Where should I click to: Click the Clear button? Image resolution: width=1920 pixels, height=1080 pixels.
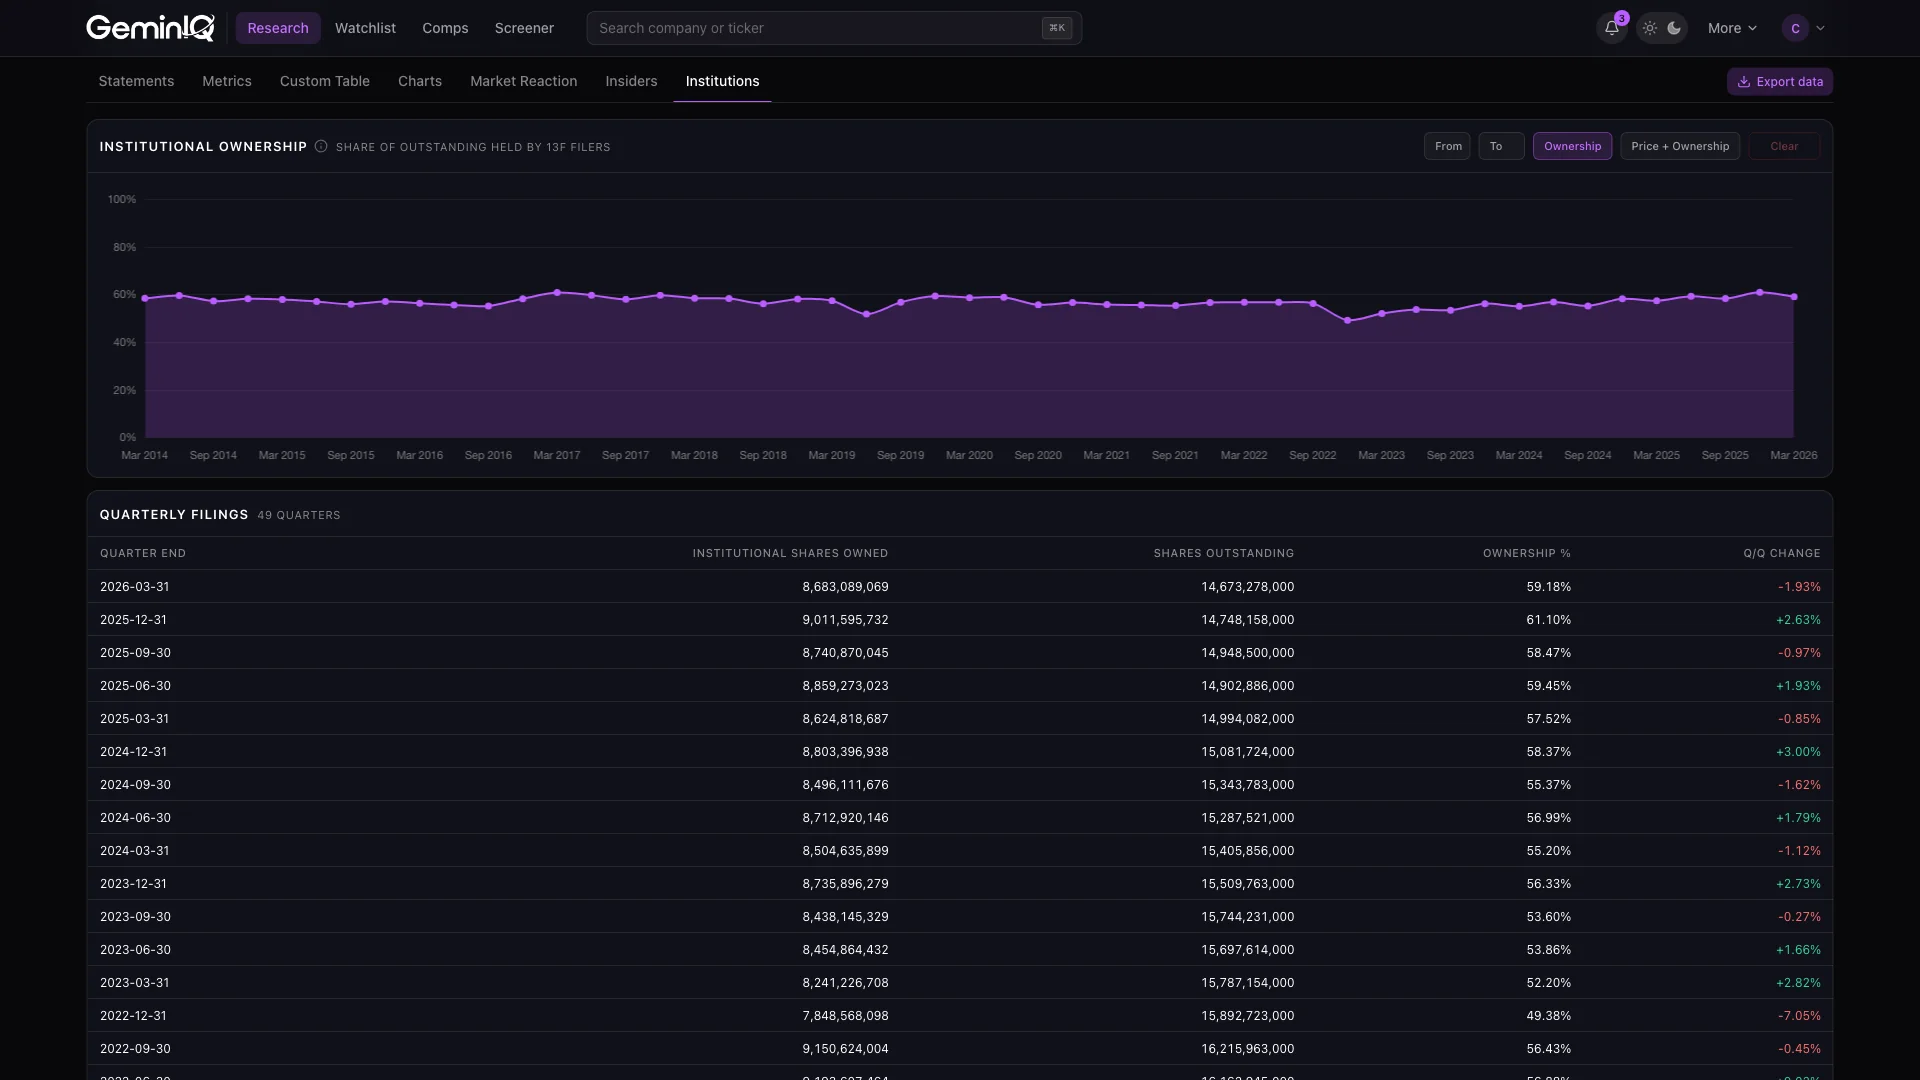click(1784, 146)
